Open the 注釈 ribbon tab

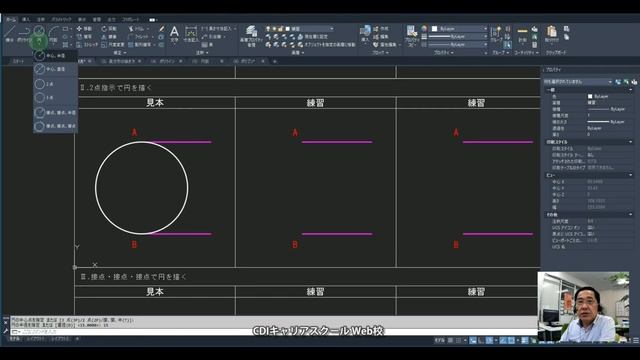[41, 19]
